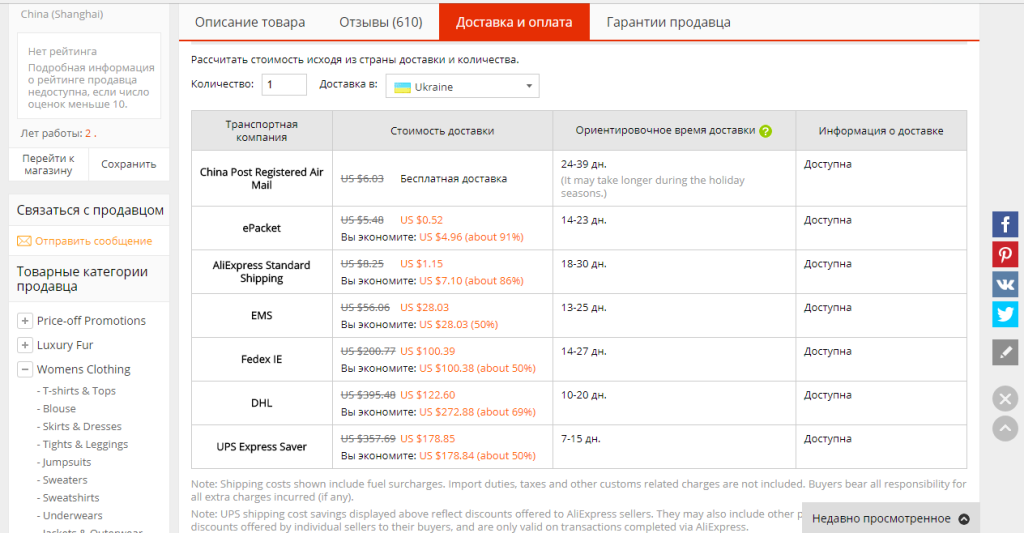Expand Недавно просмотренное chevron icon
1024x533 pixels.
pyautogui.click(x=964, y=519)
